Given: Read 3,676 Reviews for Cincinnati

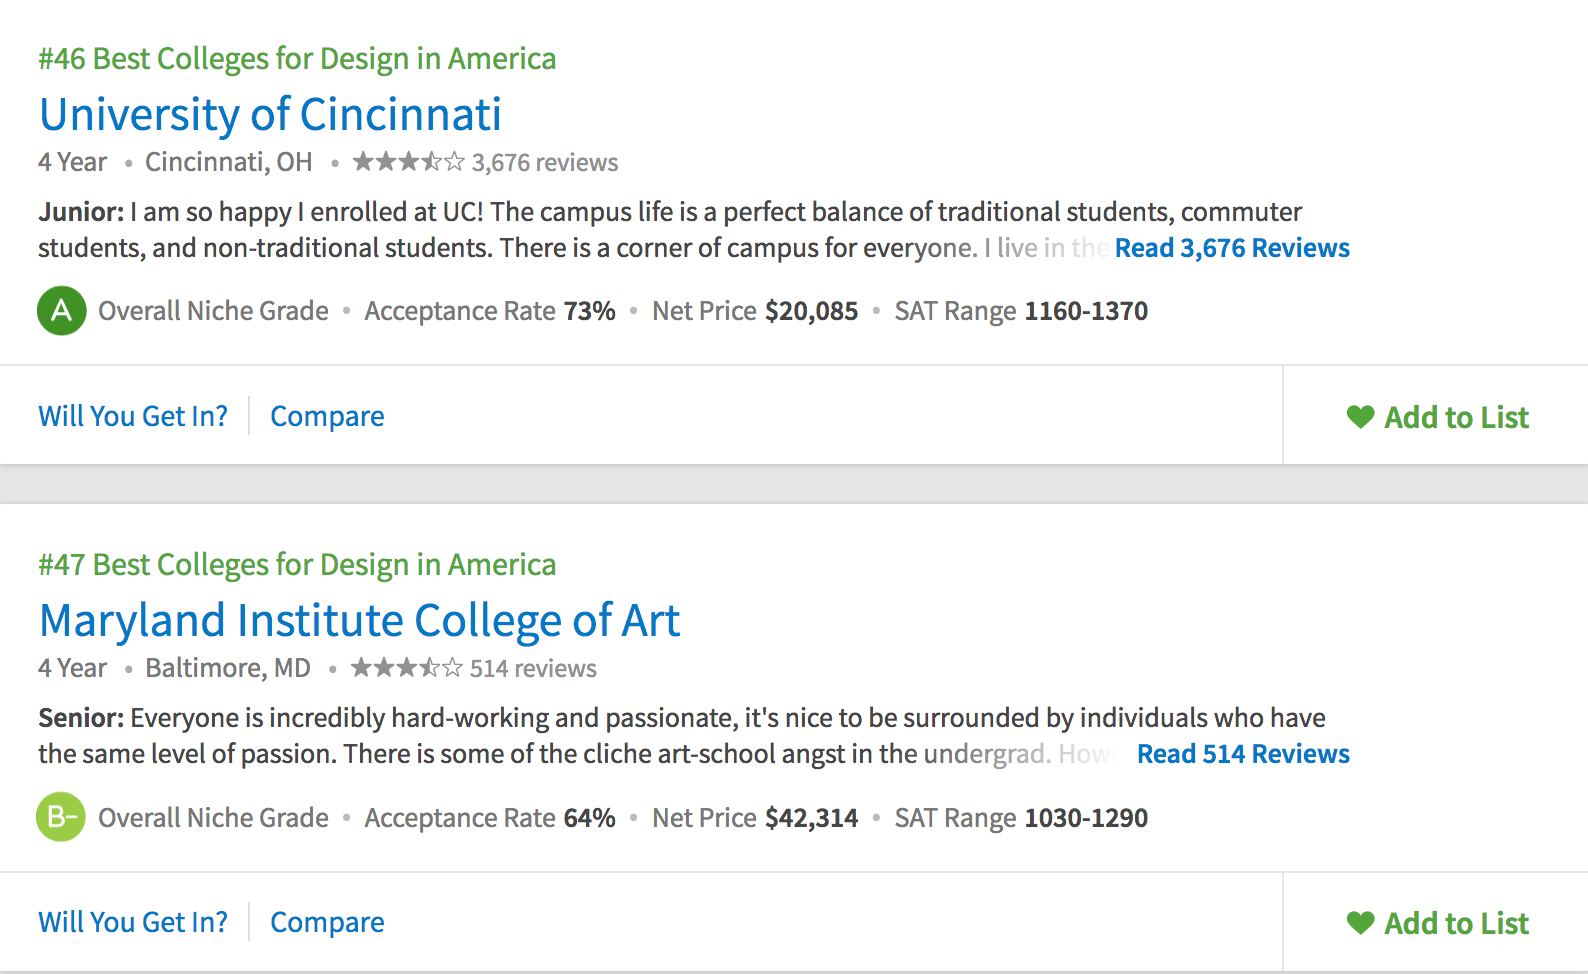Looking at the screenshot, I should (1232, 248).
